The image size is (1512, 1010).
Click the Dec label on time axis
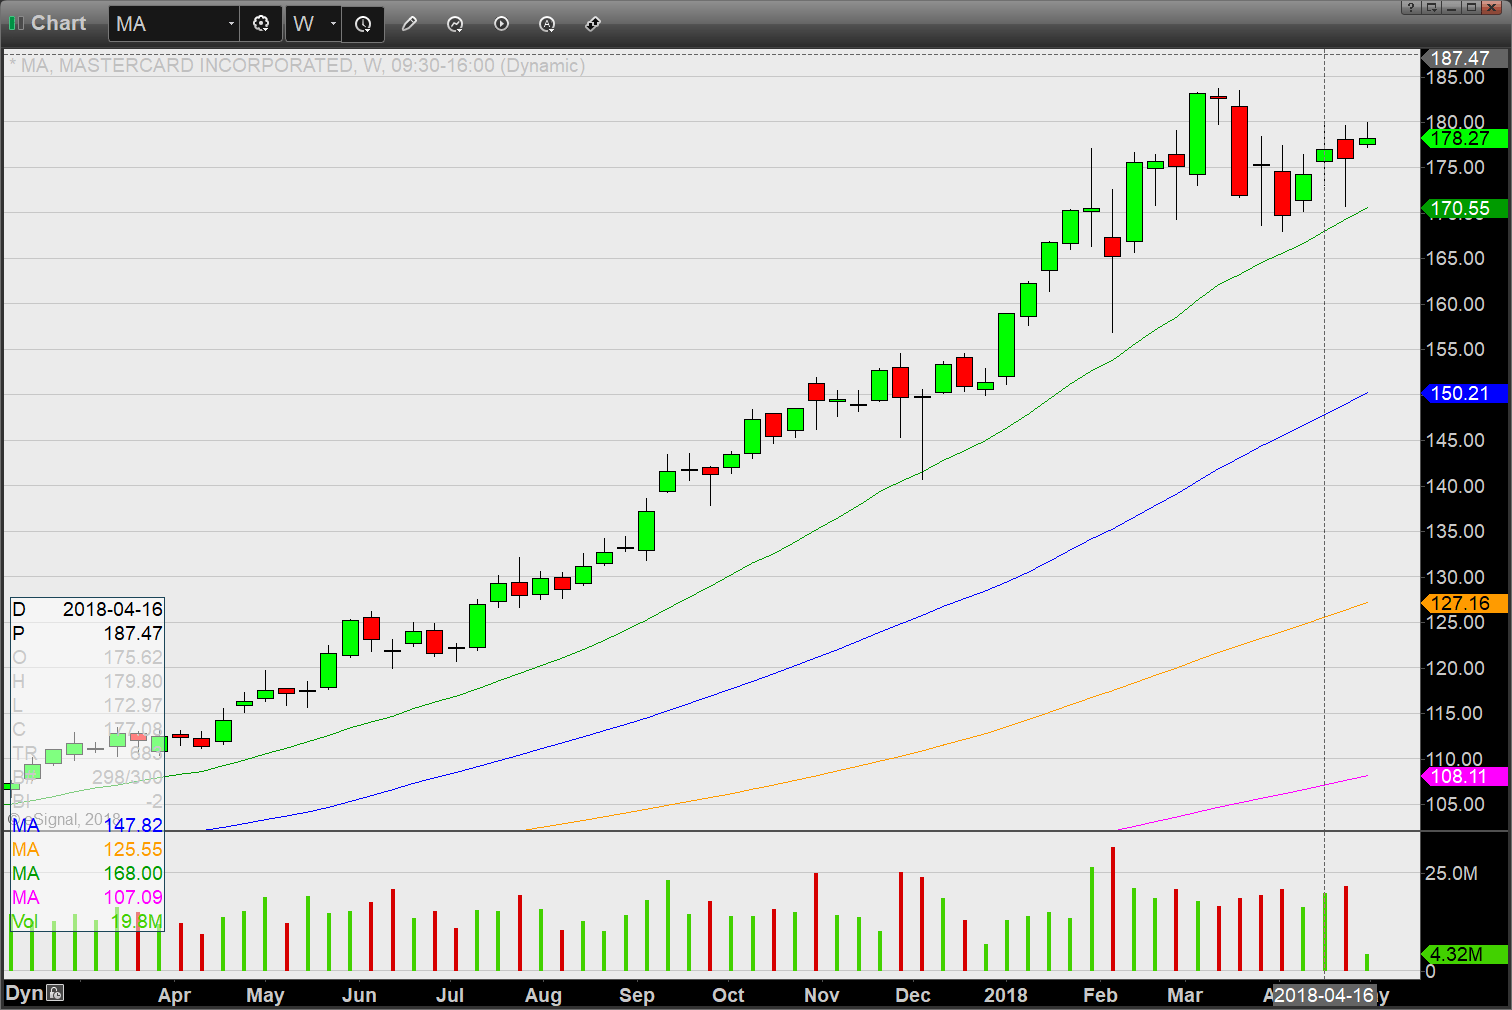coord(913,995)
